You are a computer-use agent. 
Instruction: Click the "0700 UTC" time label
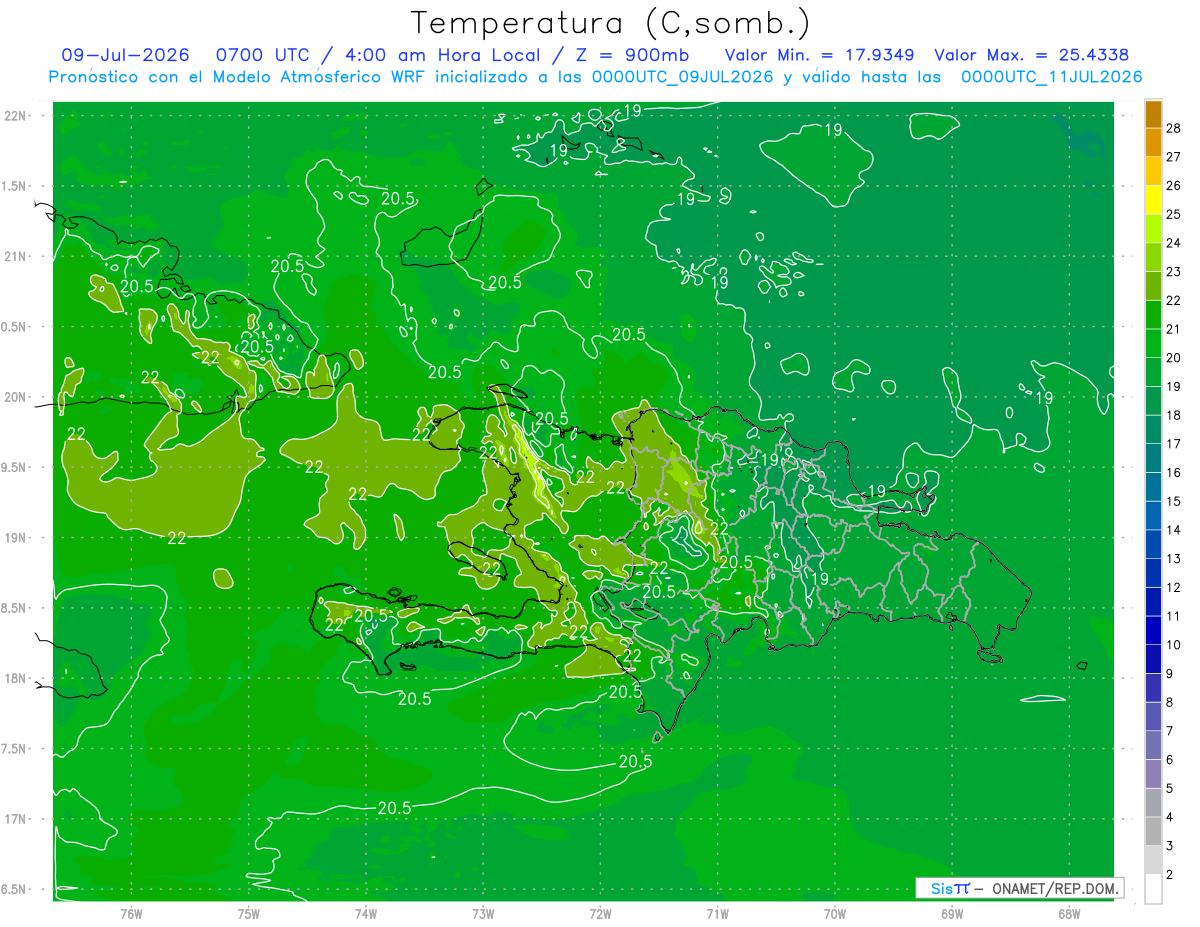coord(263,55)
